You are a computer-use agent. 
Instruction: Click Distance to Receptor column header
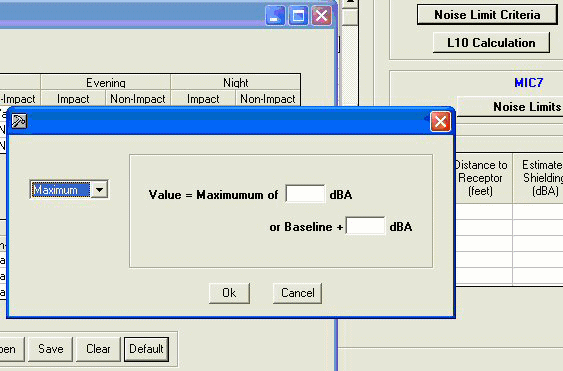pyautogui.click(x=483, y=178)
